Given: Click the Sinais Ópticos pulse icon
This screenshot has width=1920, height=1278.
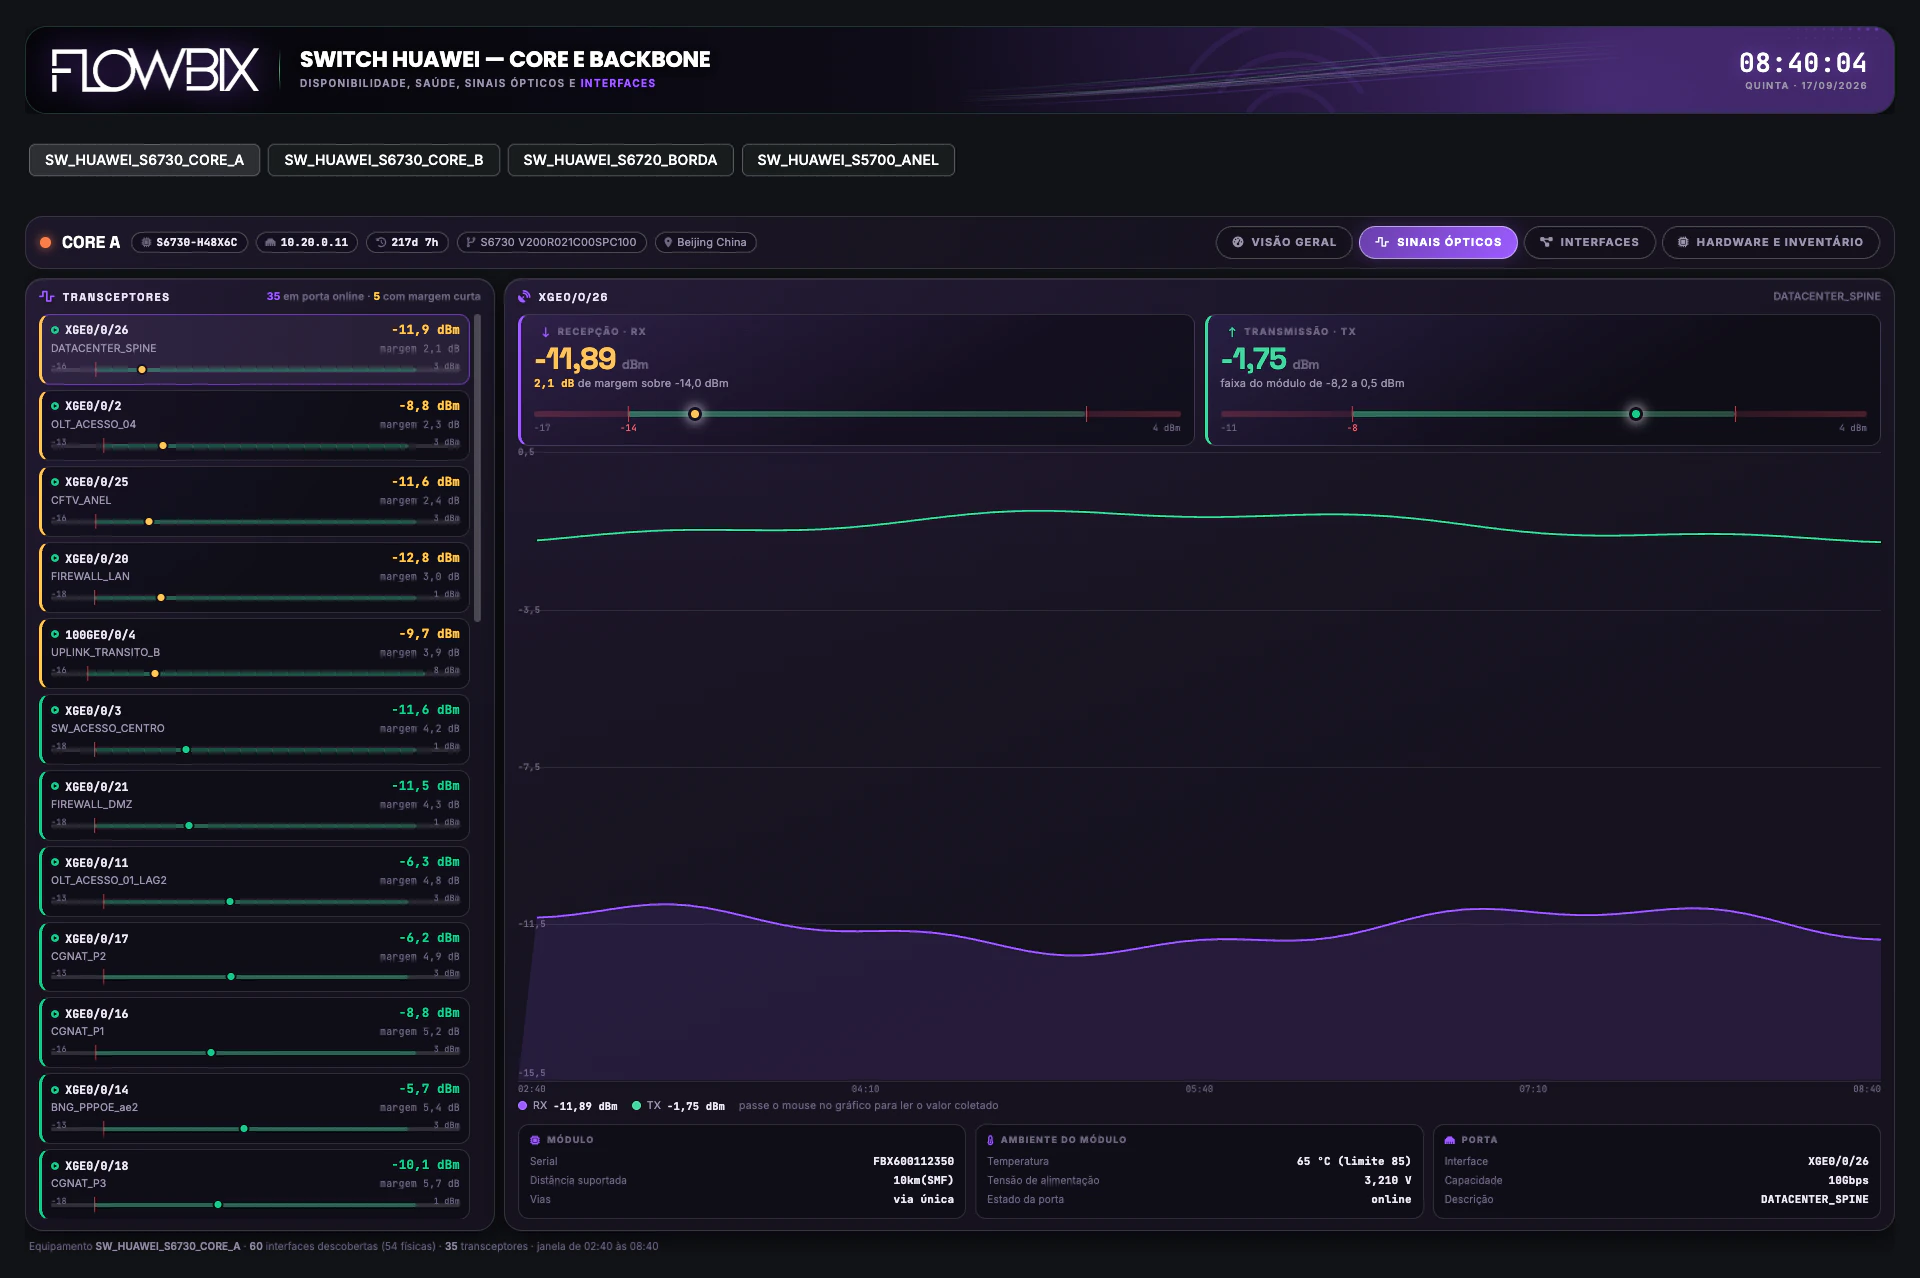Looking at the screenshot, I should 1382,242.
